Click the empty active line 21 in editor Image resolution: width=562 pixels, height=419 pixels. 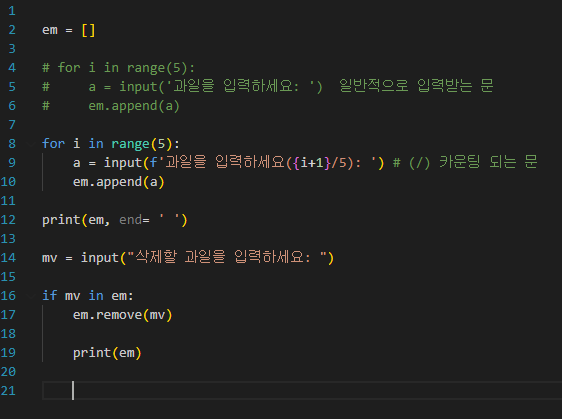click(x=302, y=391)
